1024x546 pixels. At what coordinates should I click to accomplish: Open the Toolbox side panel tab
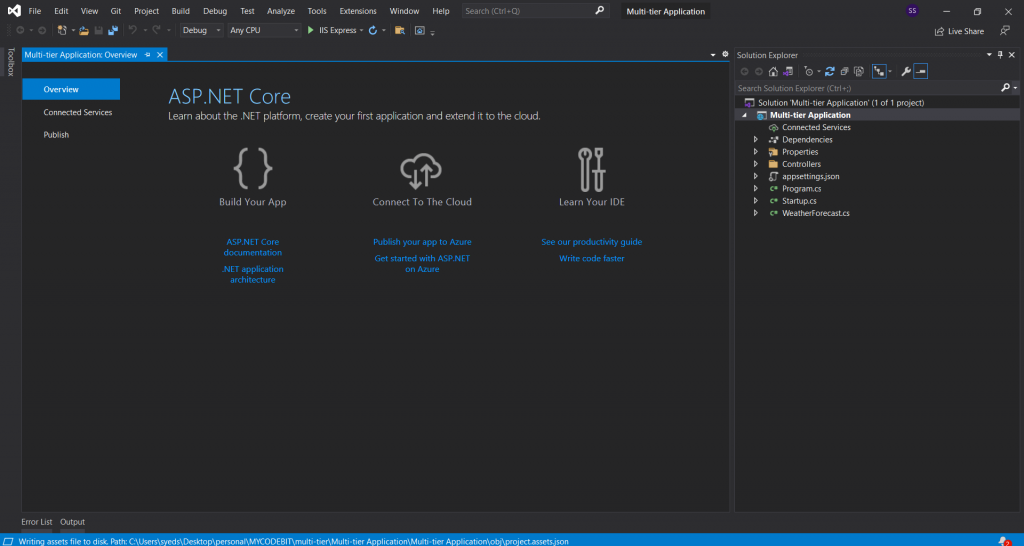tap(10, 62)
